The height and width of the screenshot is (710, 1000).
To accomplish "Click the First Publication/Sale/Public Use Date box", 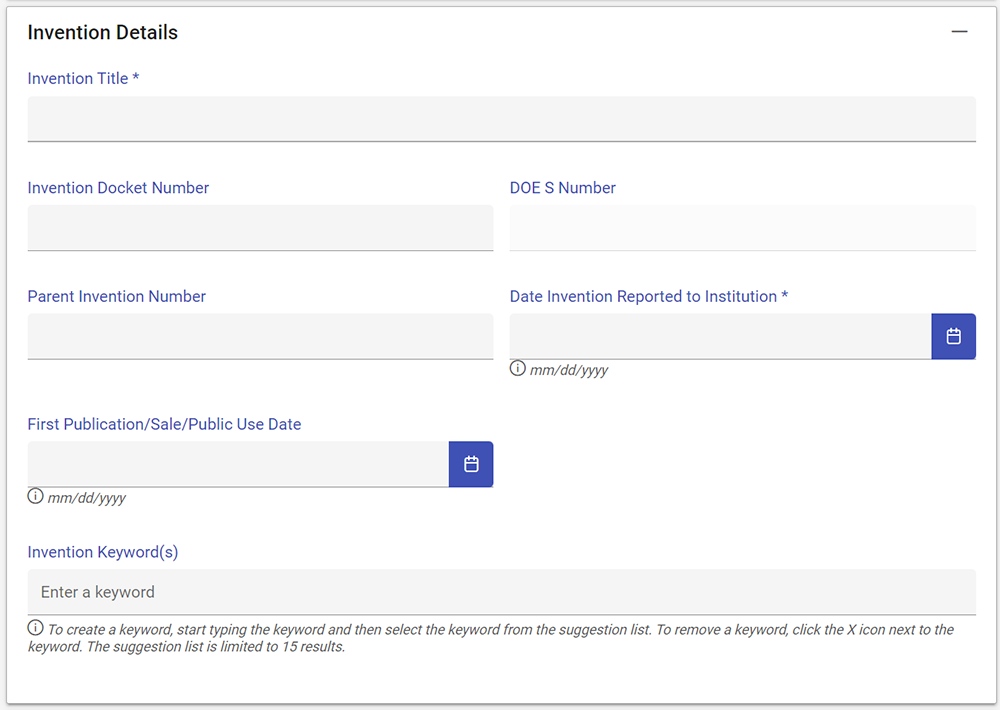I will 238,465.
